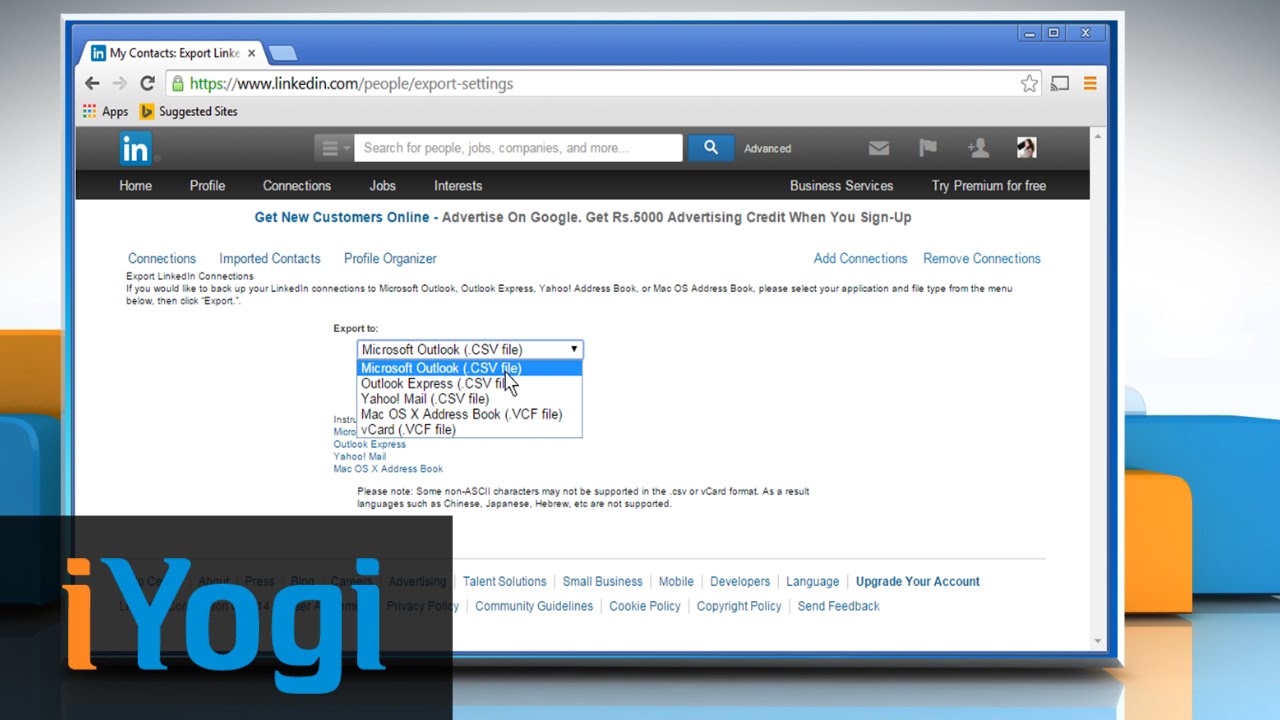Click the add connections person icon
This screenshot has width=1280, height=720.
click(978, 148)
